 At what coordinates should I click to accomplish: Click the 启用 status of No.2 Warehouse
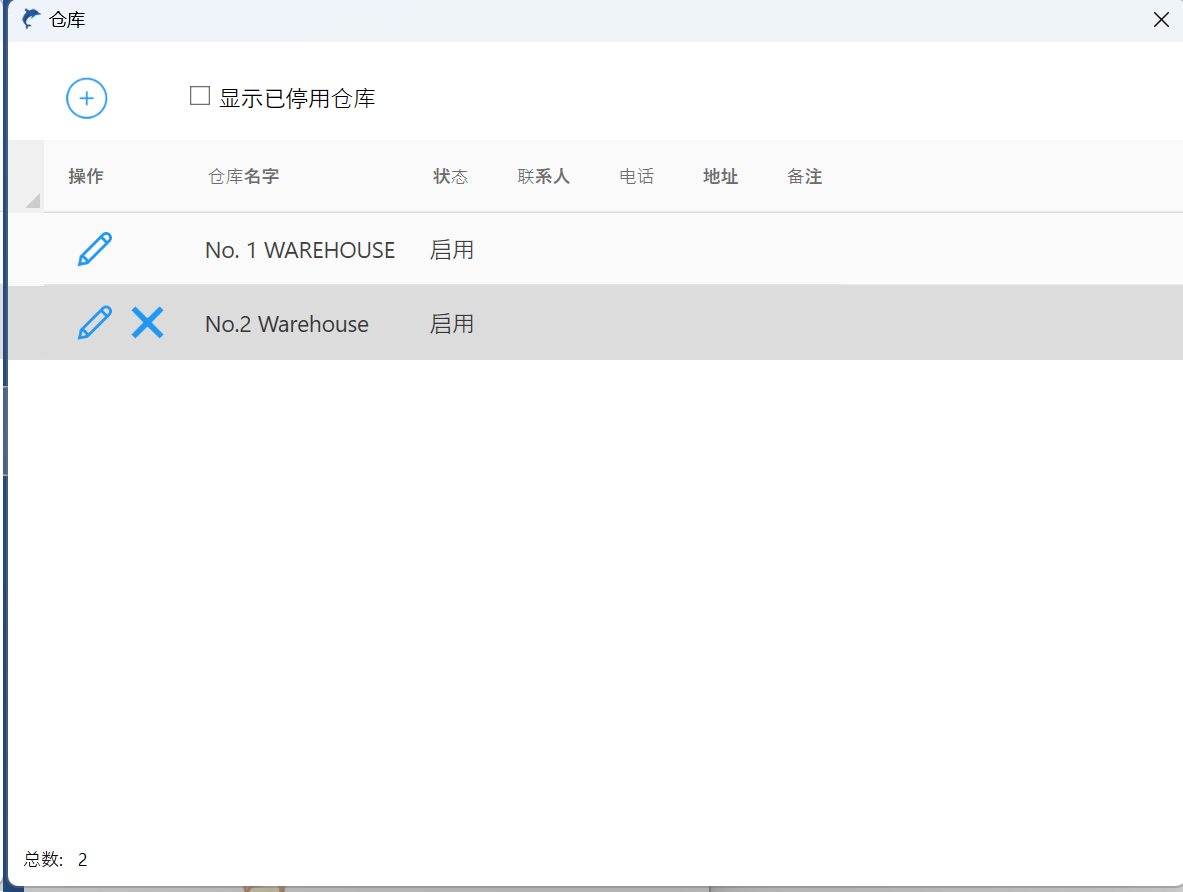coord(452,324)
